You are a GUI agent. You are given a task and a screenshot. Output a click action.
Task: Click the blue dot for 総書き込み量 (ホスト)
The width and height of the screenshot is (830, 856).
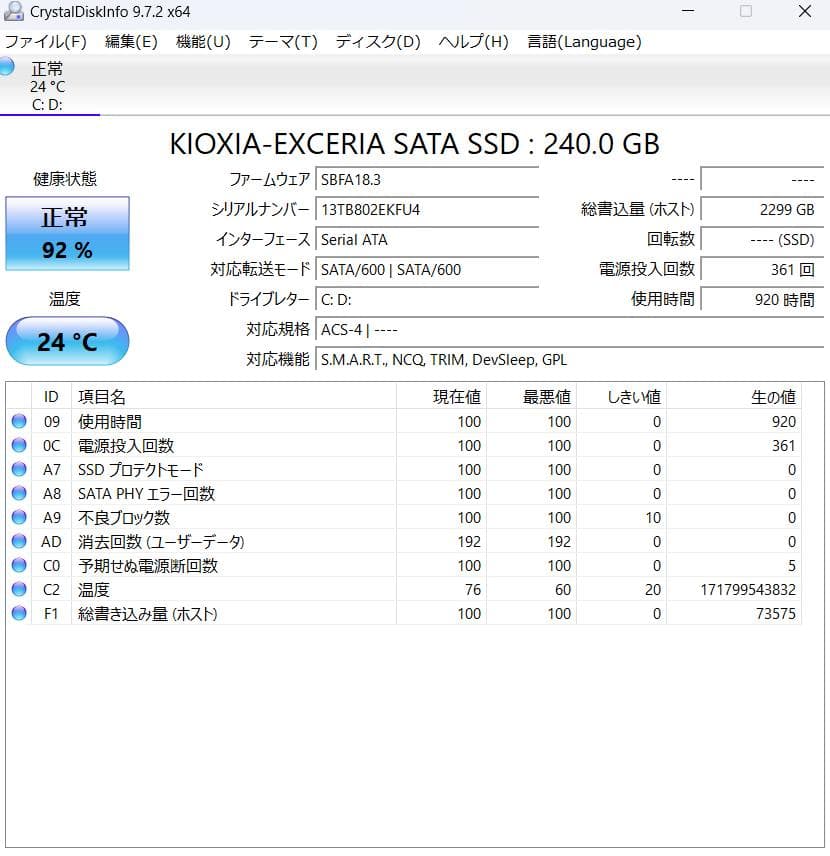point(20,613)
